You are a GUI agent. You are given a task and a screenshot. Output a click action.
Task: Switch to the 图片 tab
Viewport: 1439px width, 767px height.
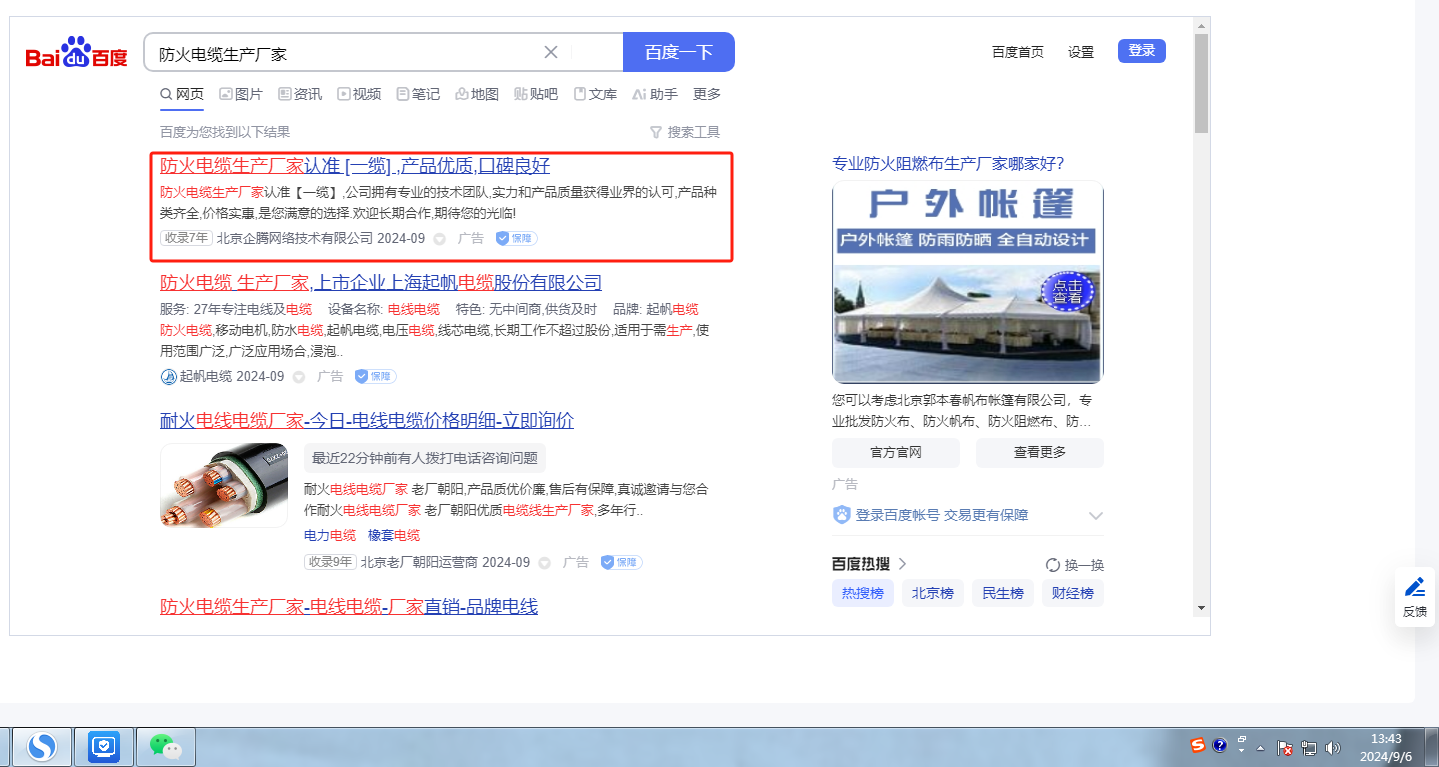[x=241, y=94]
